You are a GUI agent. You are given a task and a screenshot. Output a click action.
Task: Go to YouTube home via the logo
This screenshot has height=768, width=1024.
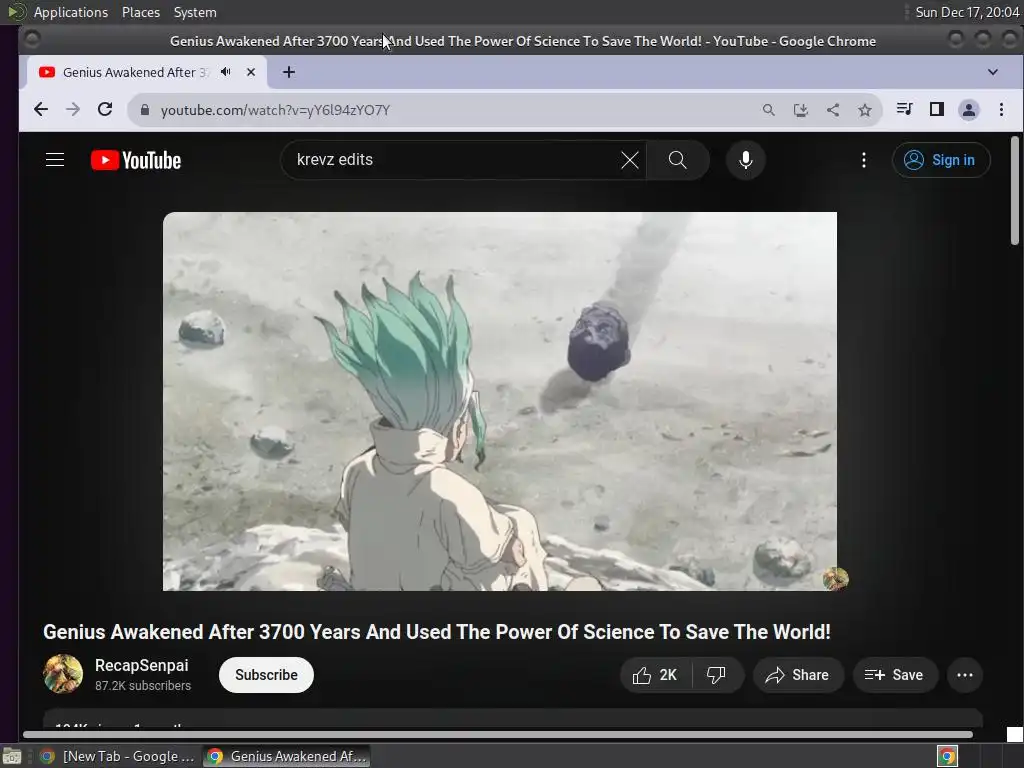[x=136, y=160]
